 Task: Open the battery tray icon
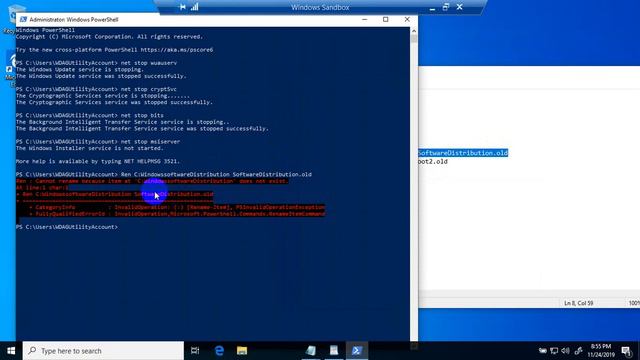point(542,351)
